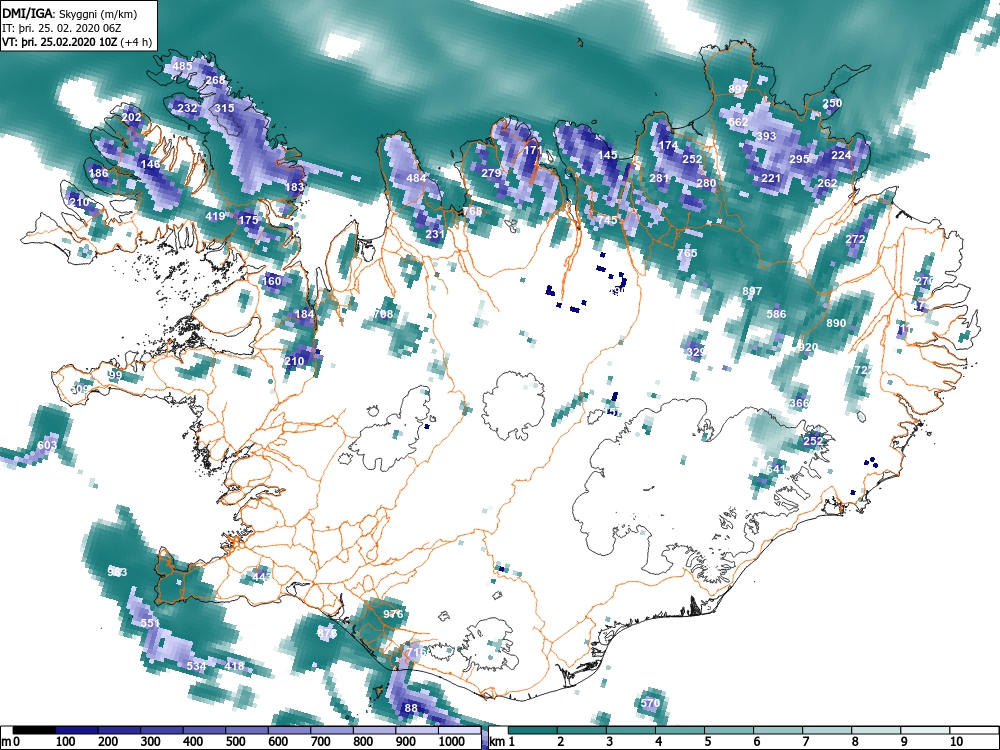The height and width of the screenshot is (750, 1000).
Task: Click visibility value 485 in Westfjords
Action: (x=182, y=66)
